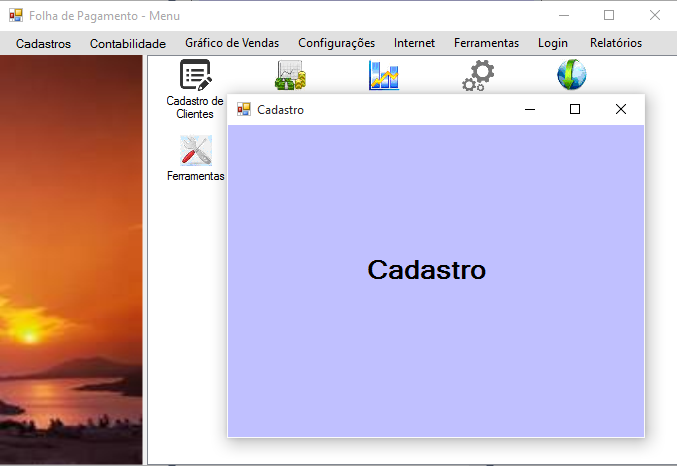Click the sunset picture on the left

pos(71,260)
